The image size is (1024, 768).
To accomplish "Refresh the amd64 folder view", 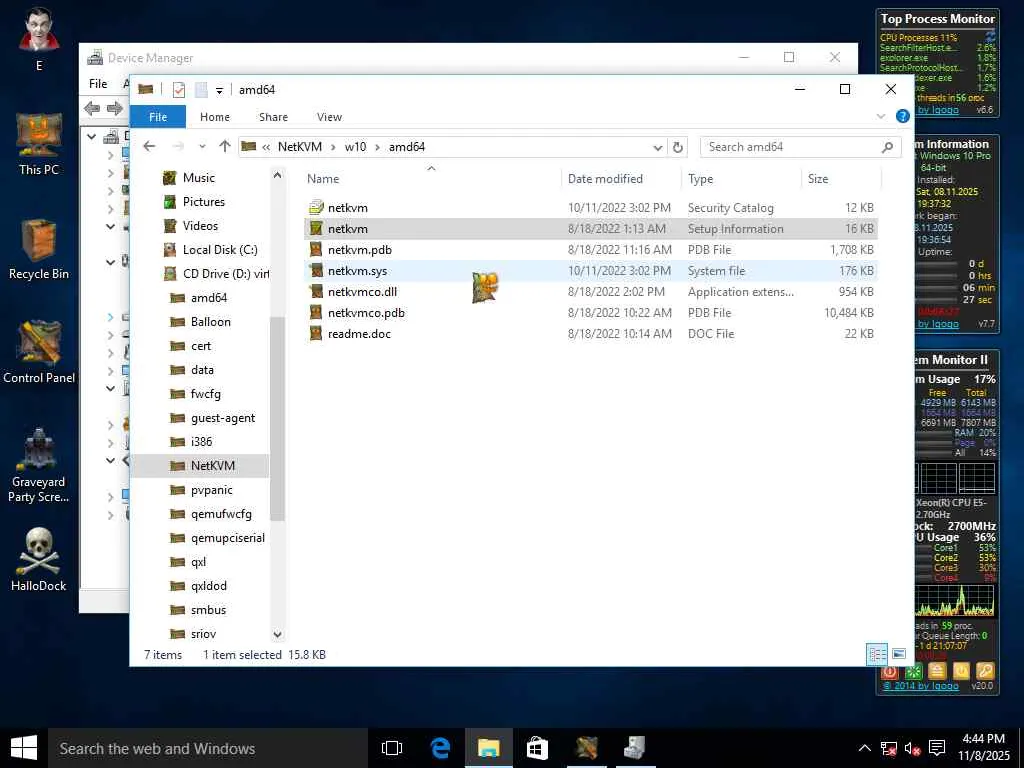I will click(677, 147).
